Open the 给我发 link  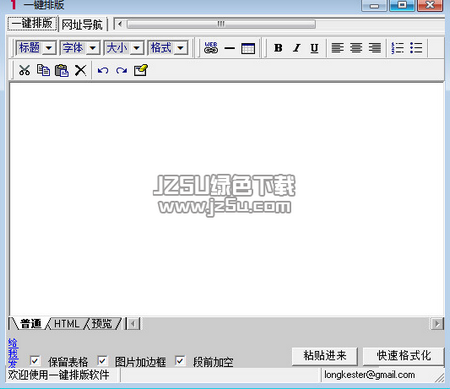point(13,353)
